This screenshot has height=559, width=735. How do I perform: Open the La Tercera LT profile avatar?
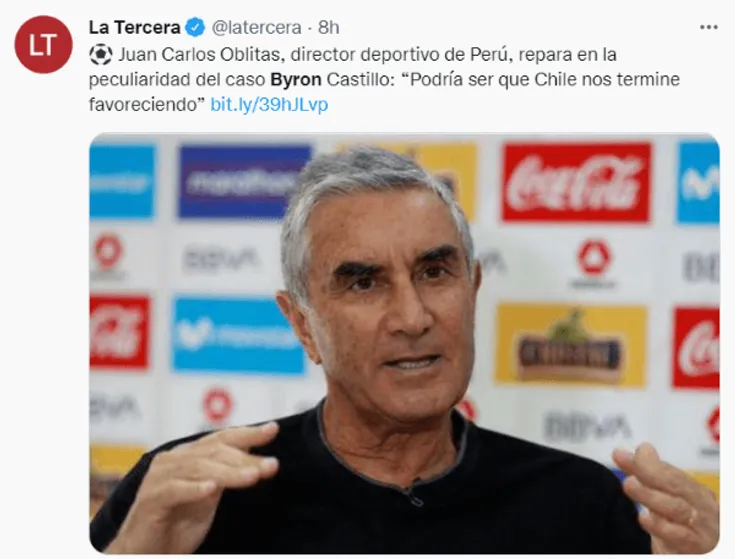coord(43,45)
